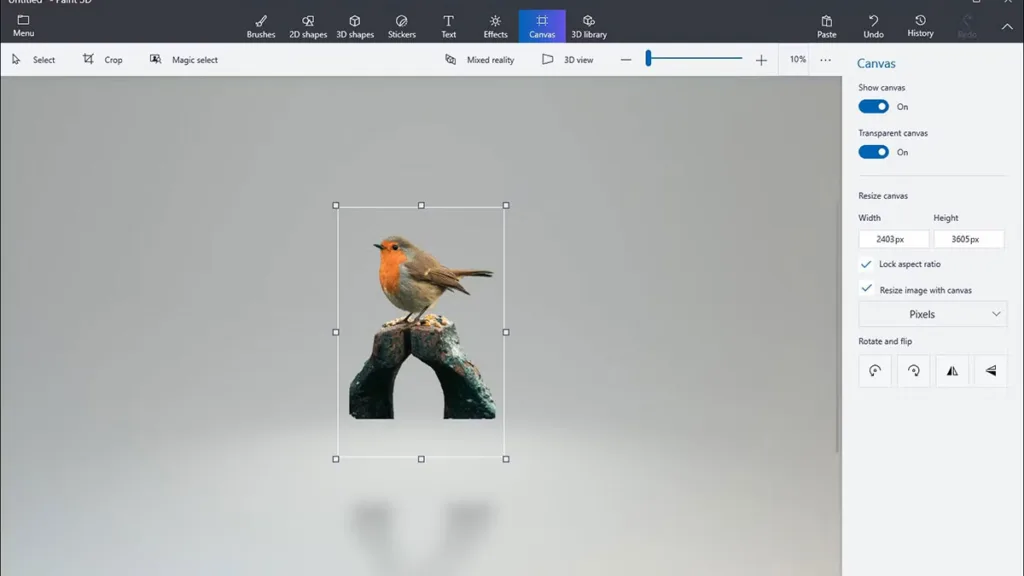Click the bottom-left canvas handle
The width and height of the screenshot is (1024, 576).
pos(336,459)
